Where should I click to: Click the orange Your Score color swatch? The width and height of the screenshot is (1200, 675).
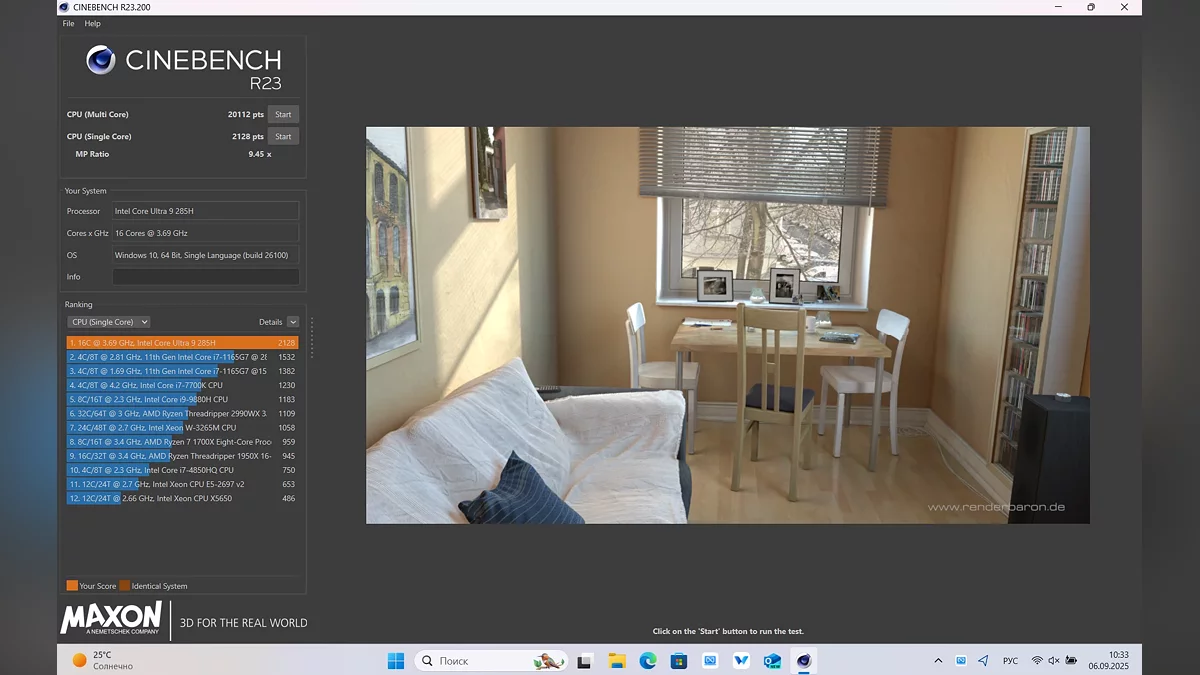[x=72, y=586]
